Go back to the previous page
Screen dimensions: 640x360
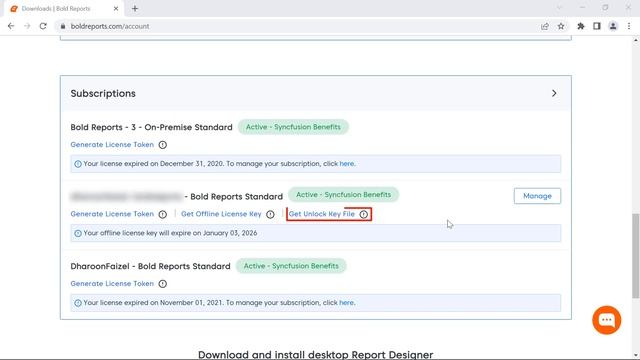coord(11,26)
